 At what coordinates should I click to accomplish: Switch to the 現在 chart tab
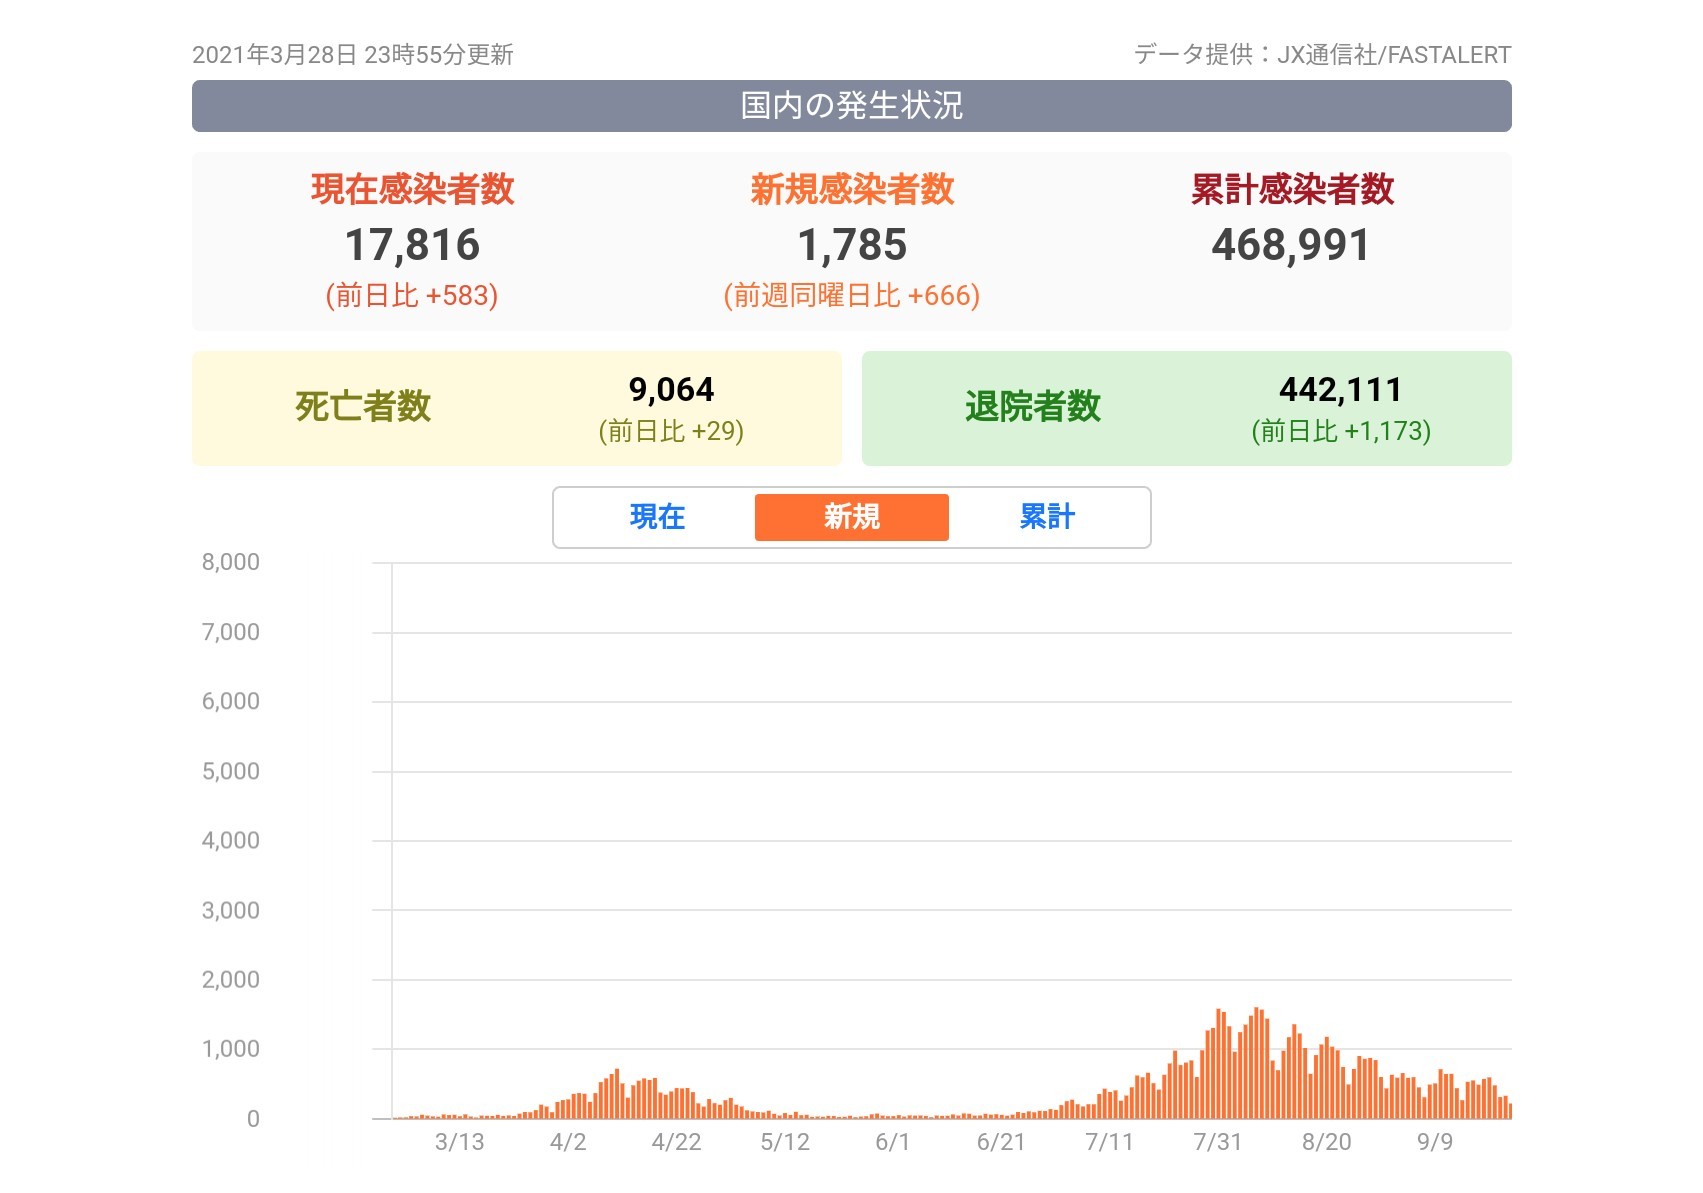pos(657,517)
